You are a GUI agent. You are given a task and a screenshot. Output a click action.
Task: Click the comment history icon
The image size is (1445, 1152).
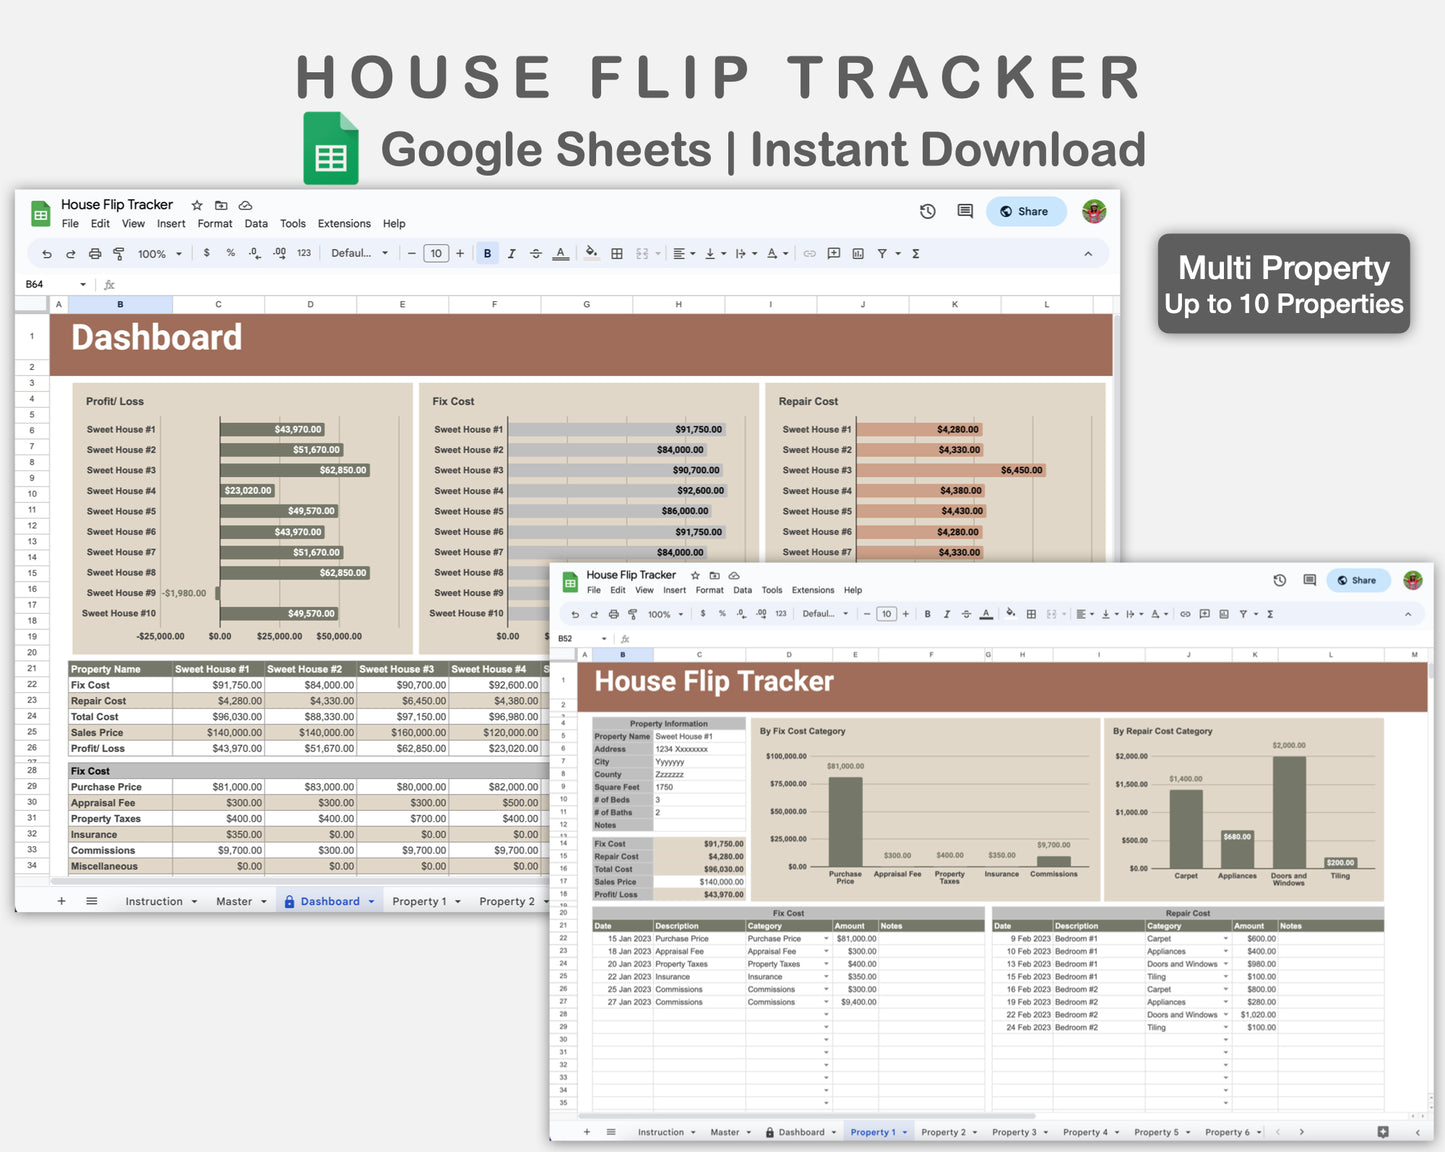coord(964,211)
